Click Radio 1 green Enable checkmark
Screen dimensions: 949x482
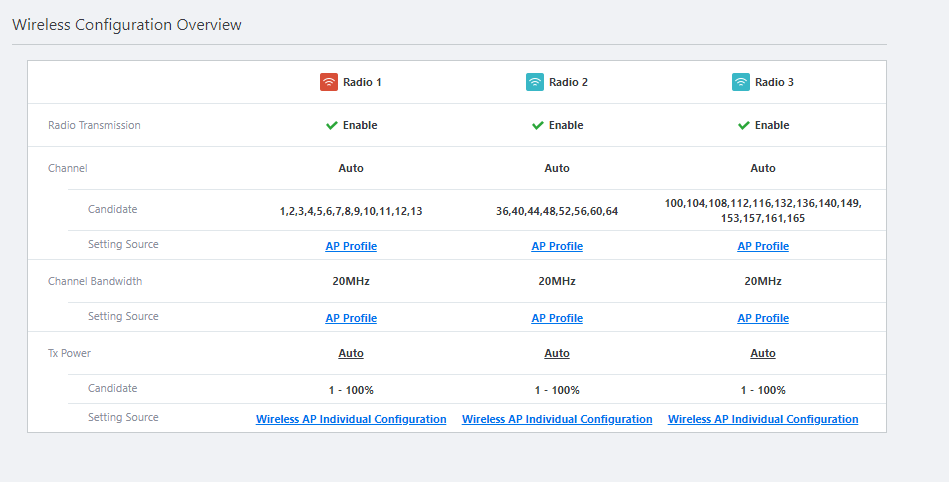point(332,126)
